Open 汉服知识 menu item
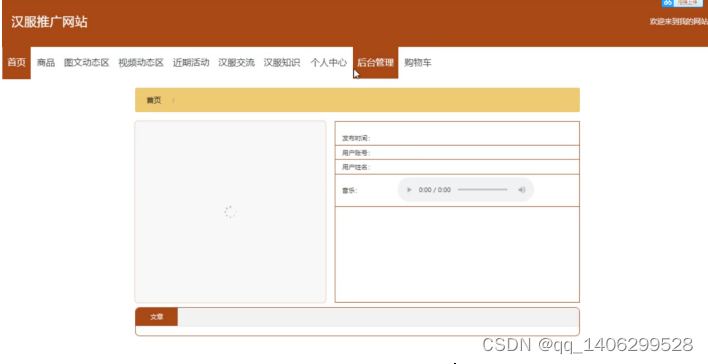 [x=282, y=63]
